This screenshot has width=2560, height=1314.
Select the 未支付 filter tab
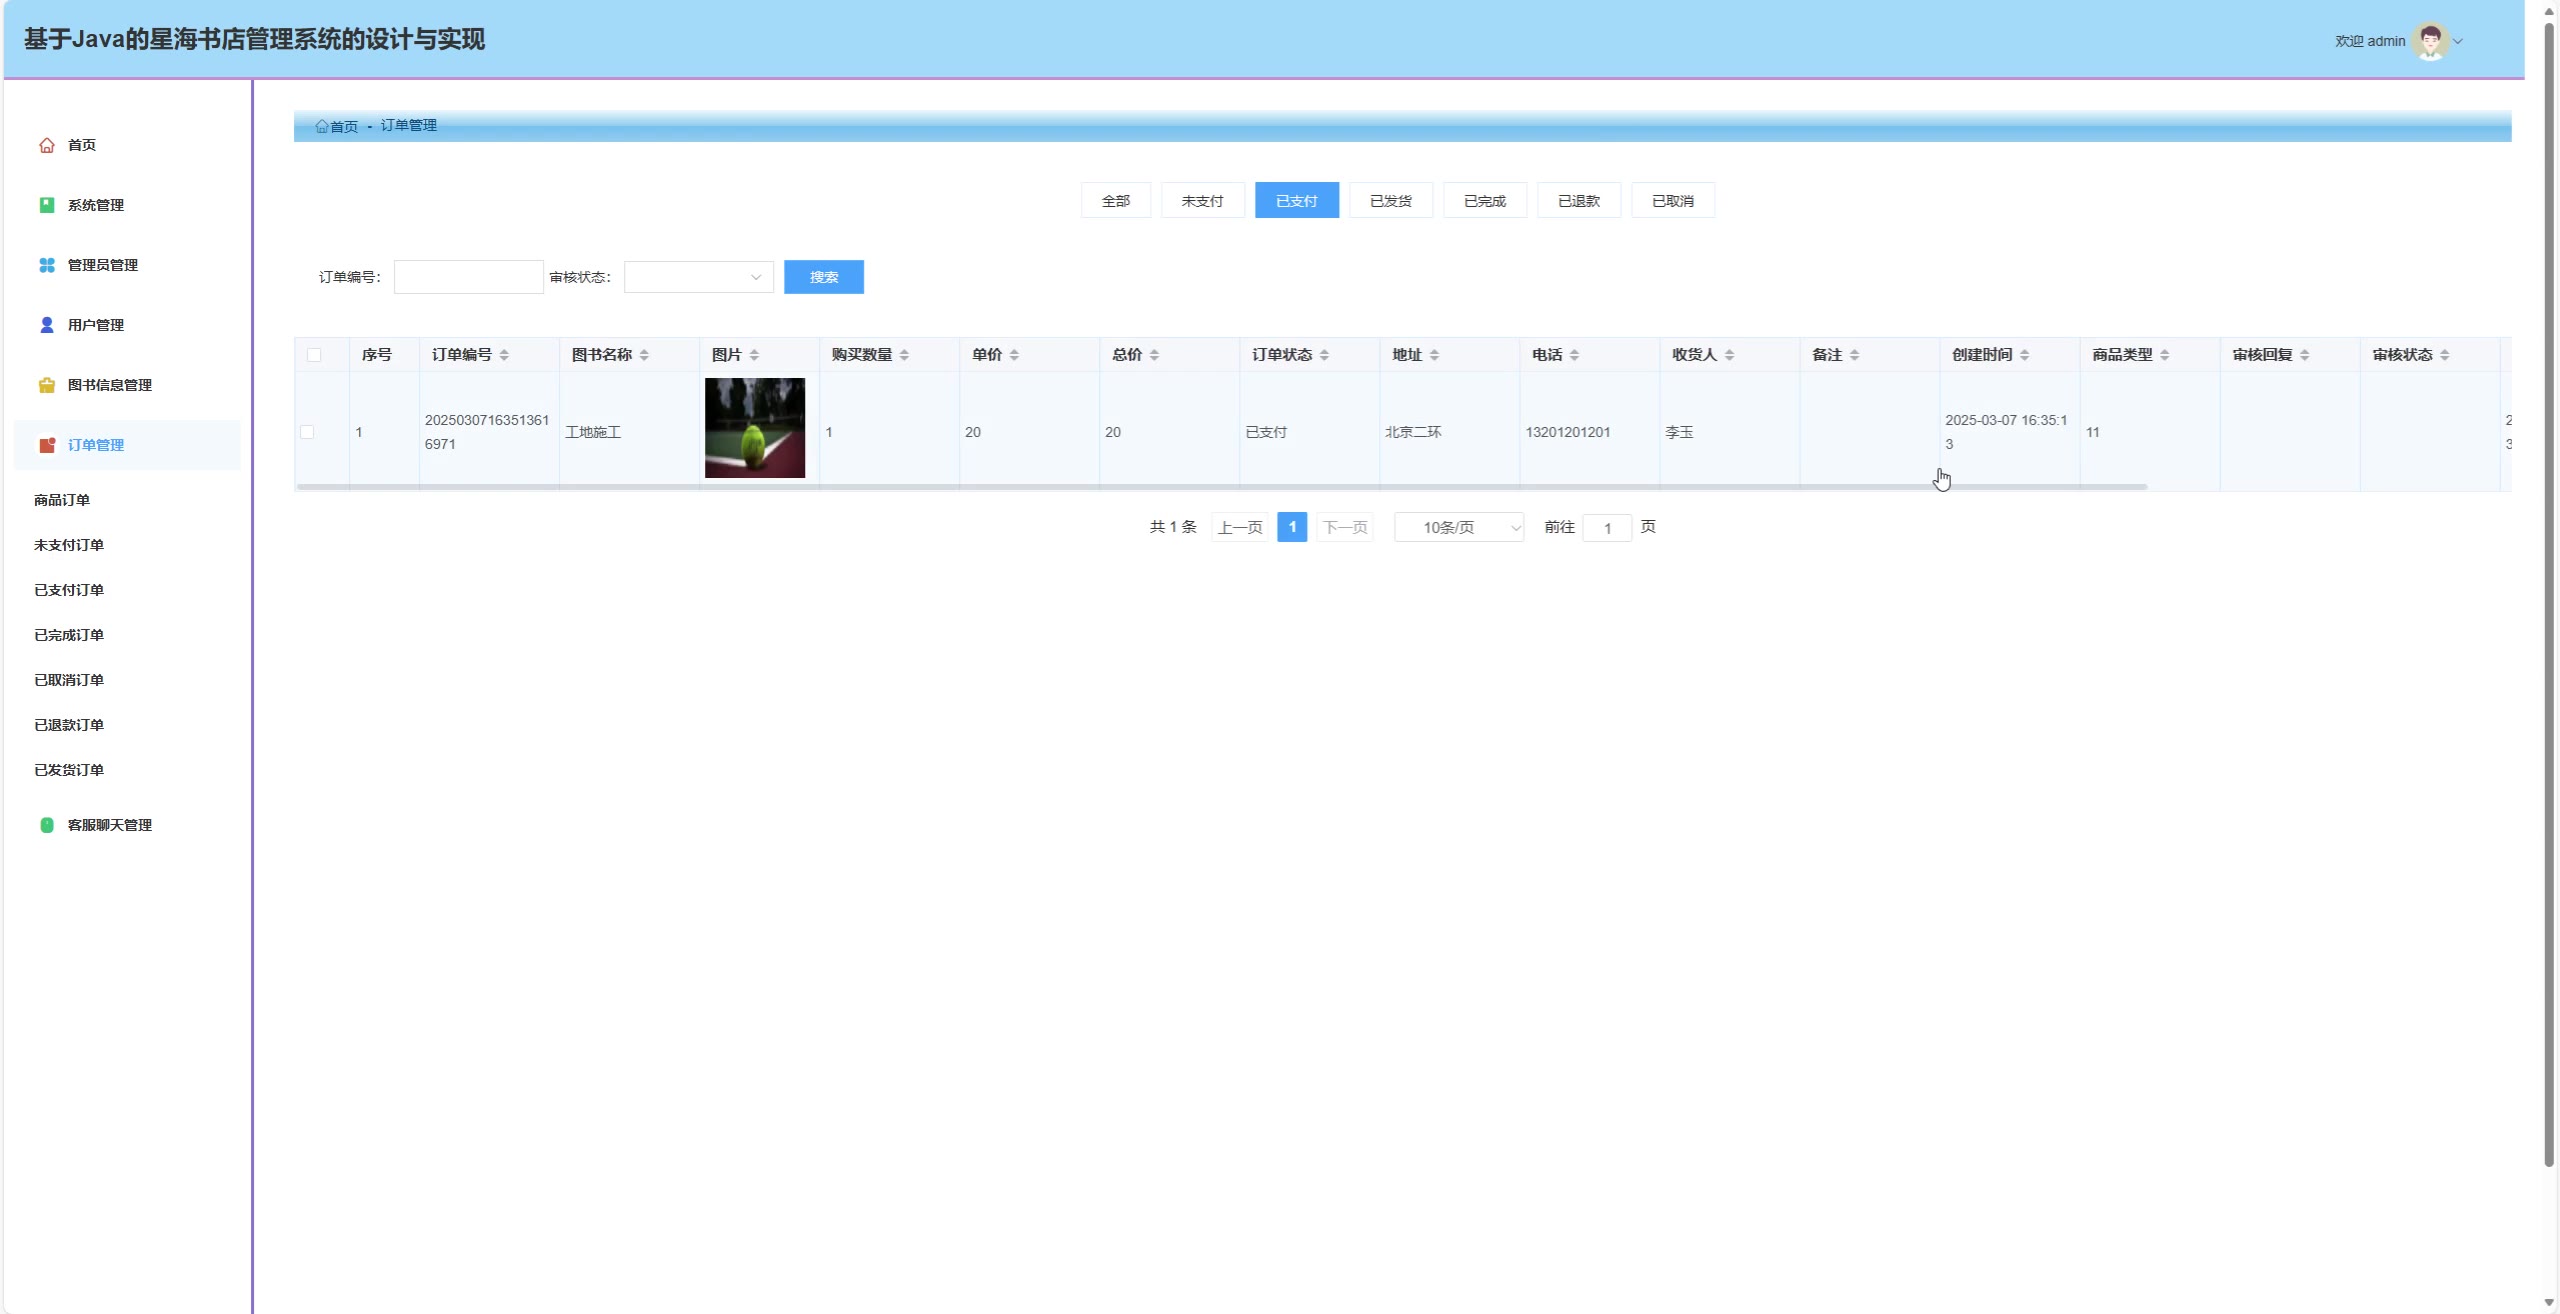click(x=1202, y=201)
